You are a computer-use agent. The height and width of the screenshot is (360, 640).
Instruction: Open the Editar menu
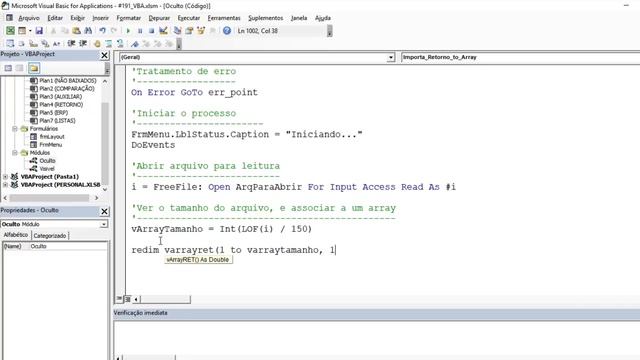pos(55,18)
